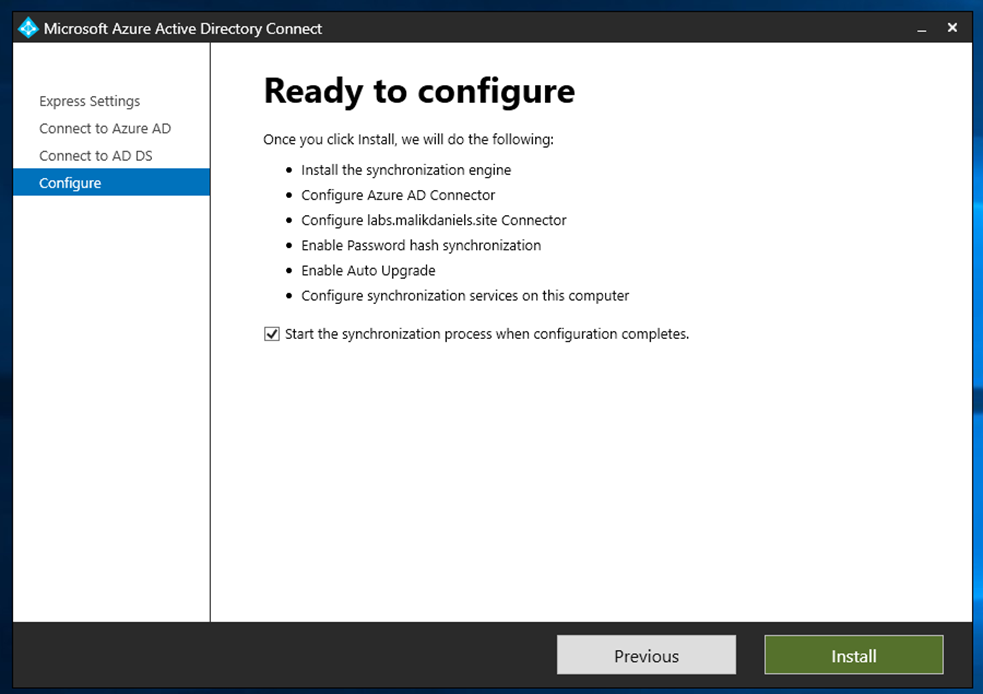Click 'Once you click Install' intro text
Viewport: 983px width, 694px height.
click(x=409, y=139)
